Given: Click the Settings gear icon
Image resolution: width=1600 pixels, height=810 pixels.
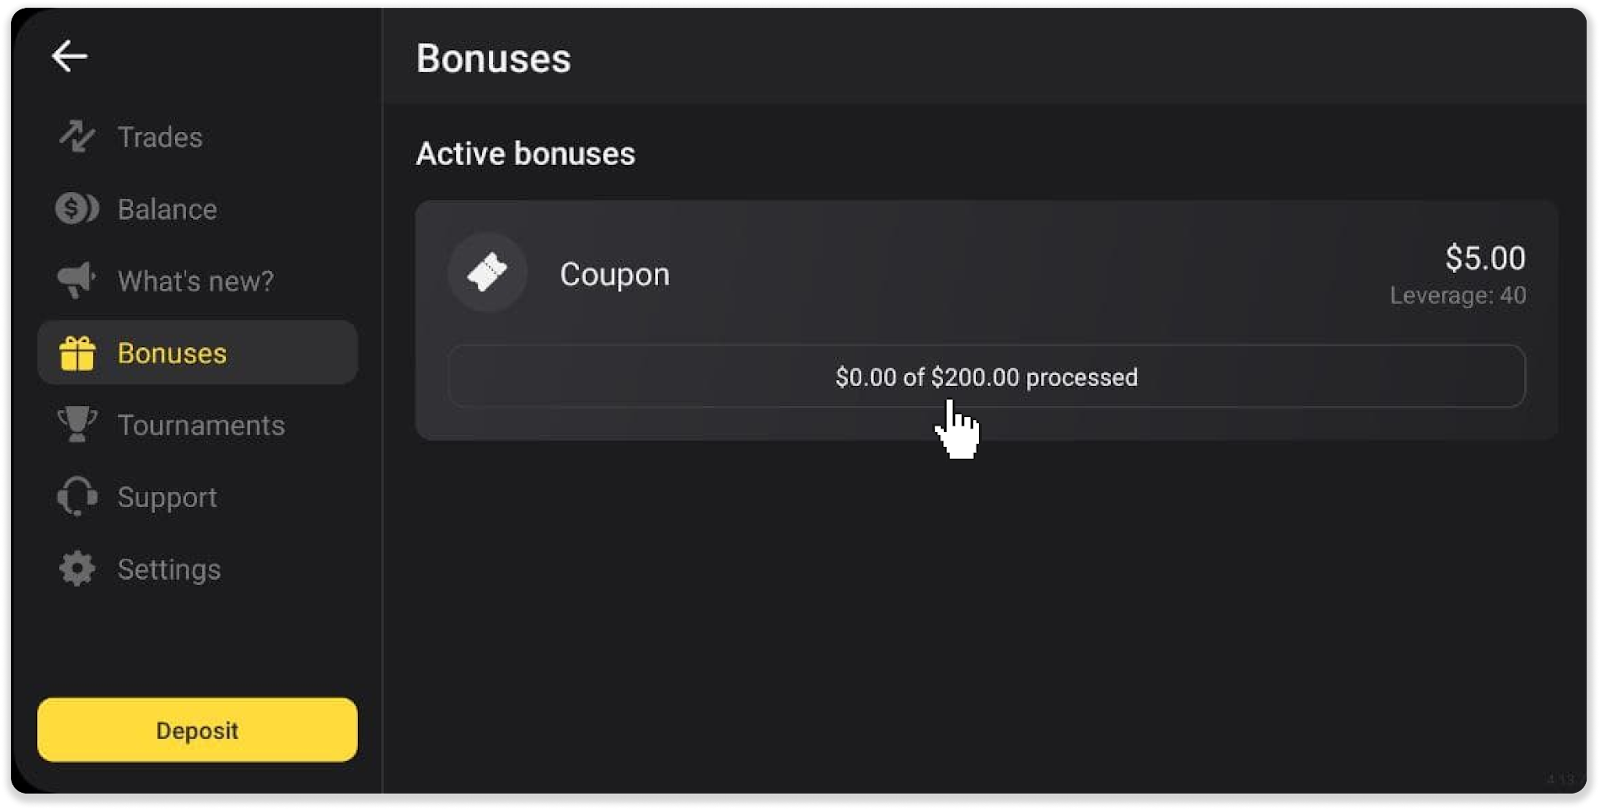Looking at the screenshot, I should [77, 568].
